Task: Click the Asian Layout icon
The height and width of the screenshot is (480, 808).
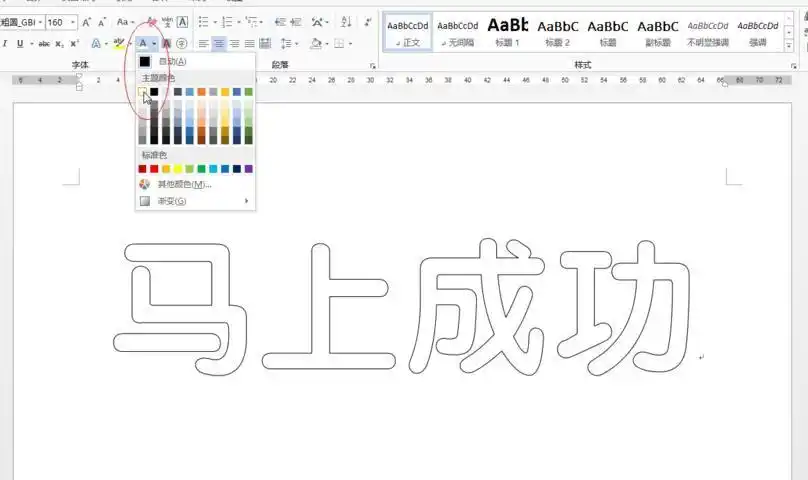Action: [x=317, y=22]
